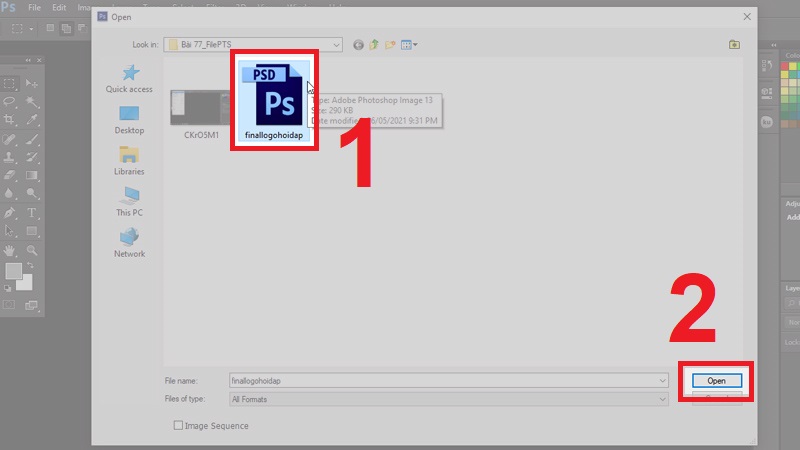Select the Eraser tool
The height and width of the screenshot is (450, 800).
tap(9, 176)
